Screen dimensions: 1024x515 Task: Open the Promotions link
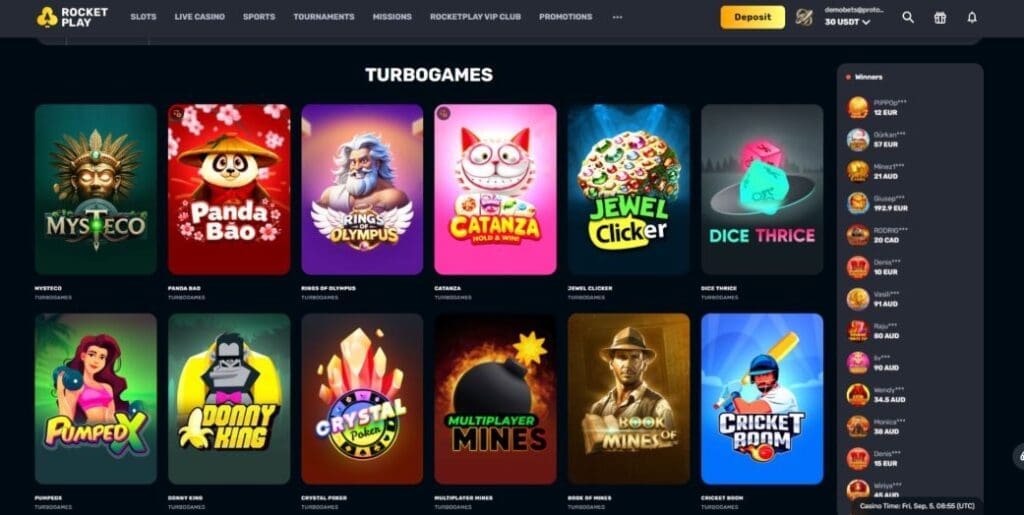click(566, 17)
